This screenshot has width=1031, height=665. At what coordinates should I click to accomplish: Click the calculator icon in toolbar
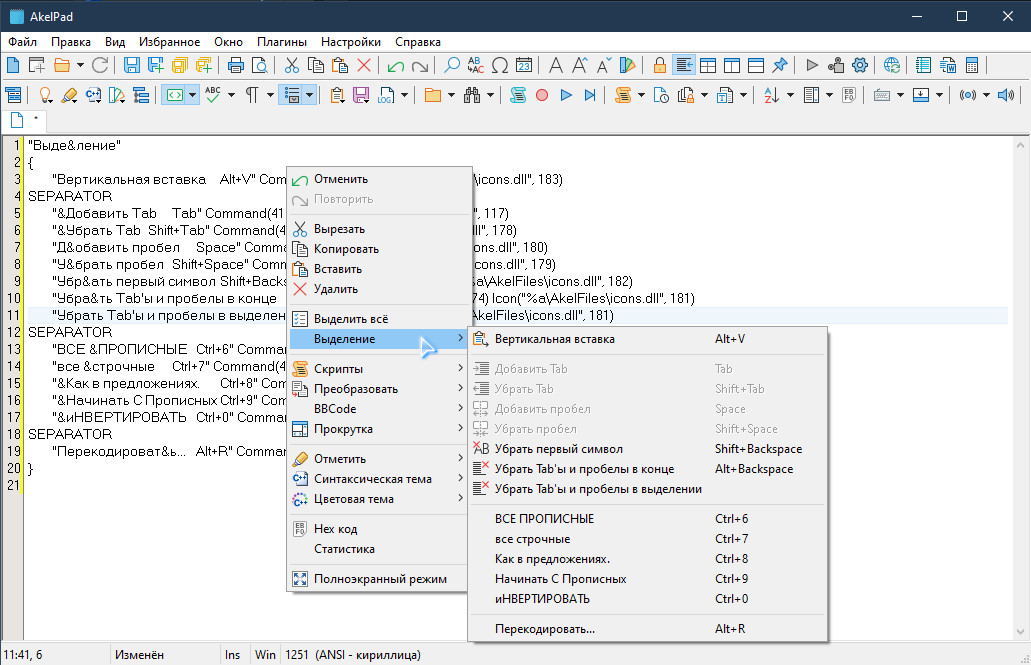(971, 66)
